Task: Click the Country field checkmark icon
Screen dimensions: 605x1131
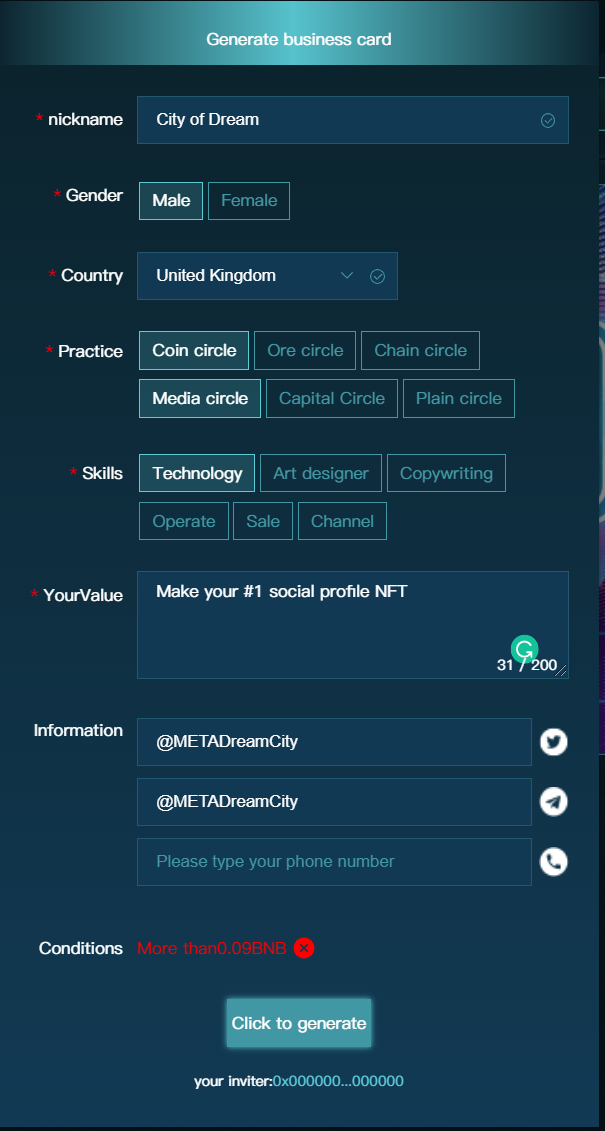Action: (377, 277)
